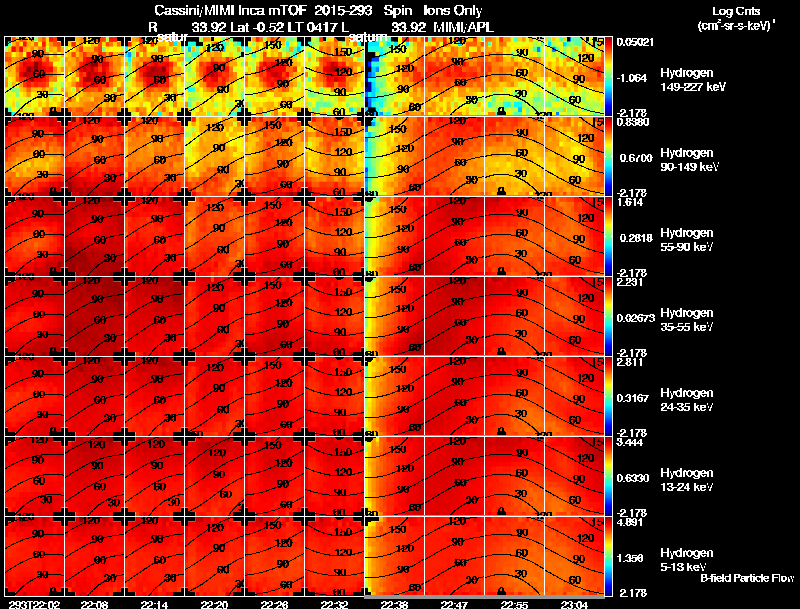Click the '1.356' color scale value
The width and height of the screenshot is (800, 609).
[630, 558]
